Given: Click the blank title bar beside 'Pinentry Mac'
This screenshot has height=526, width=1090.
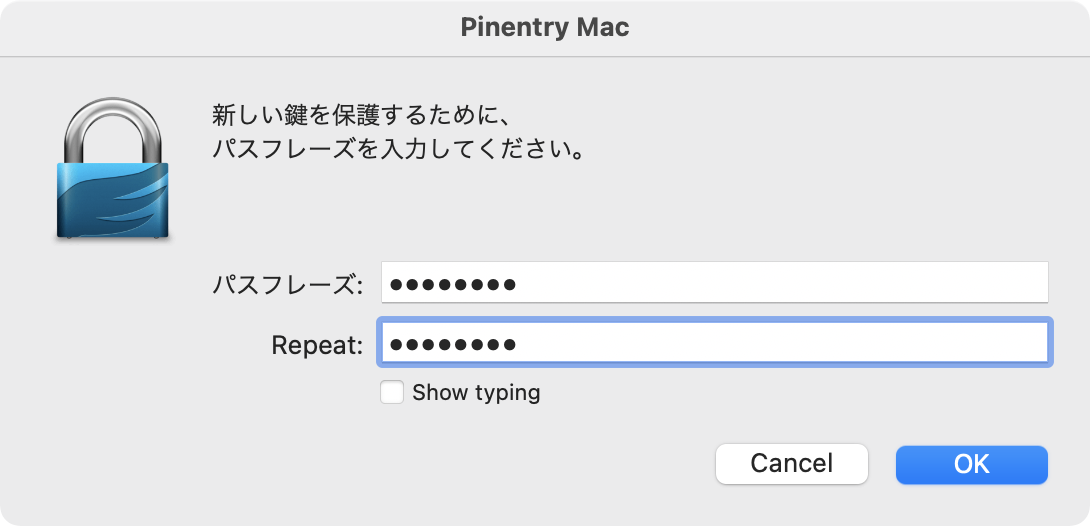Looking at the screenshot, I should click(855, 28).
